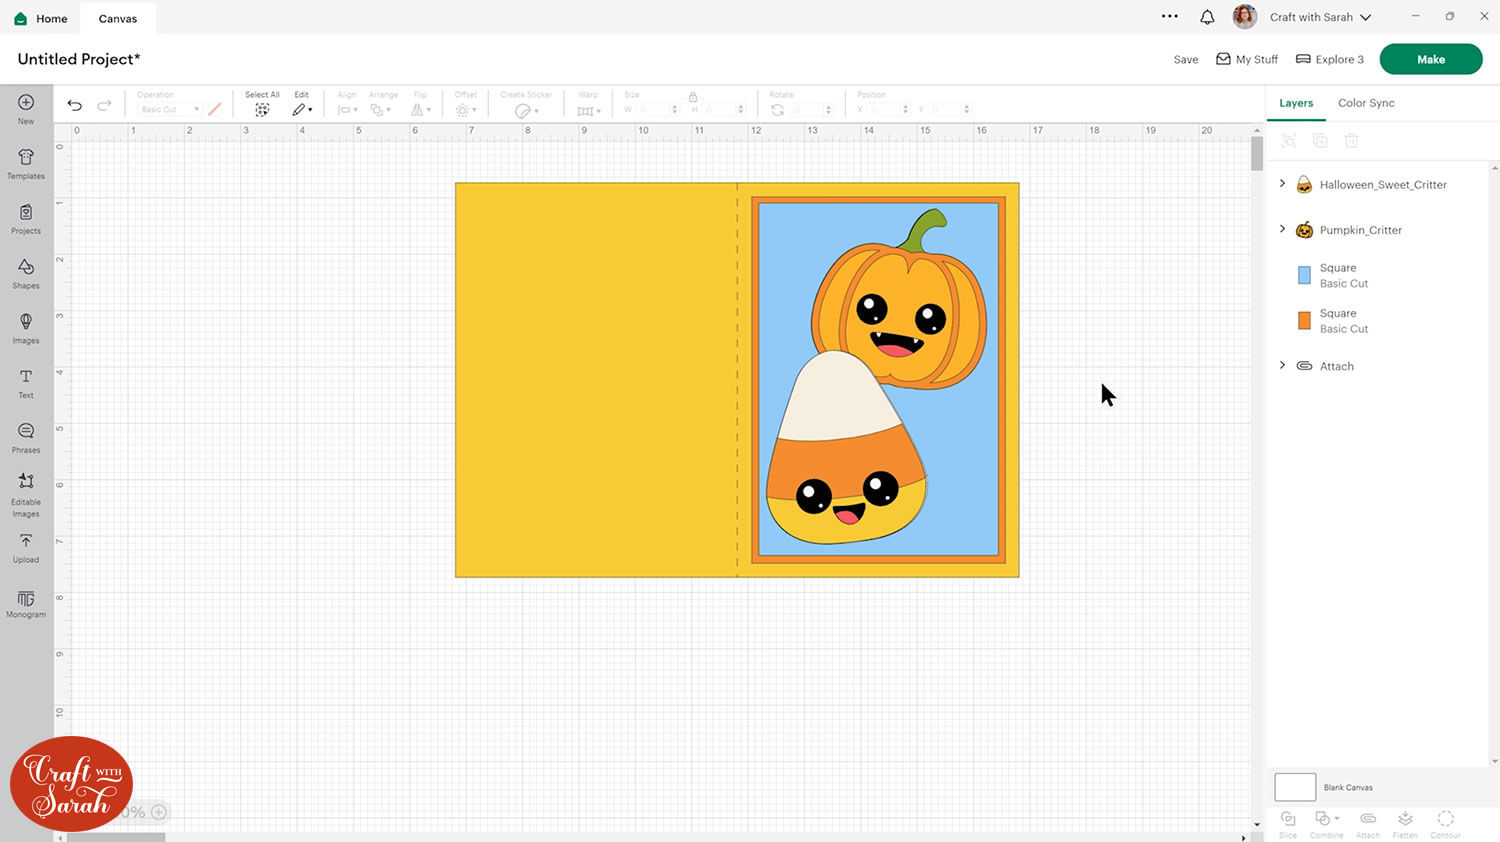This screenshot has height=842, width=1500.
Task: Click the Undo arrow
Action: (75, 105)
